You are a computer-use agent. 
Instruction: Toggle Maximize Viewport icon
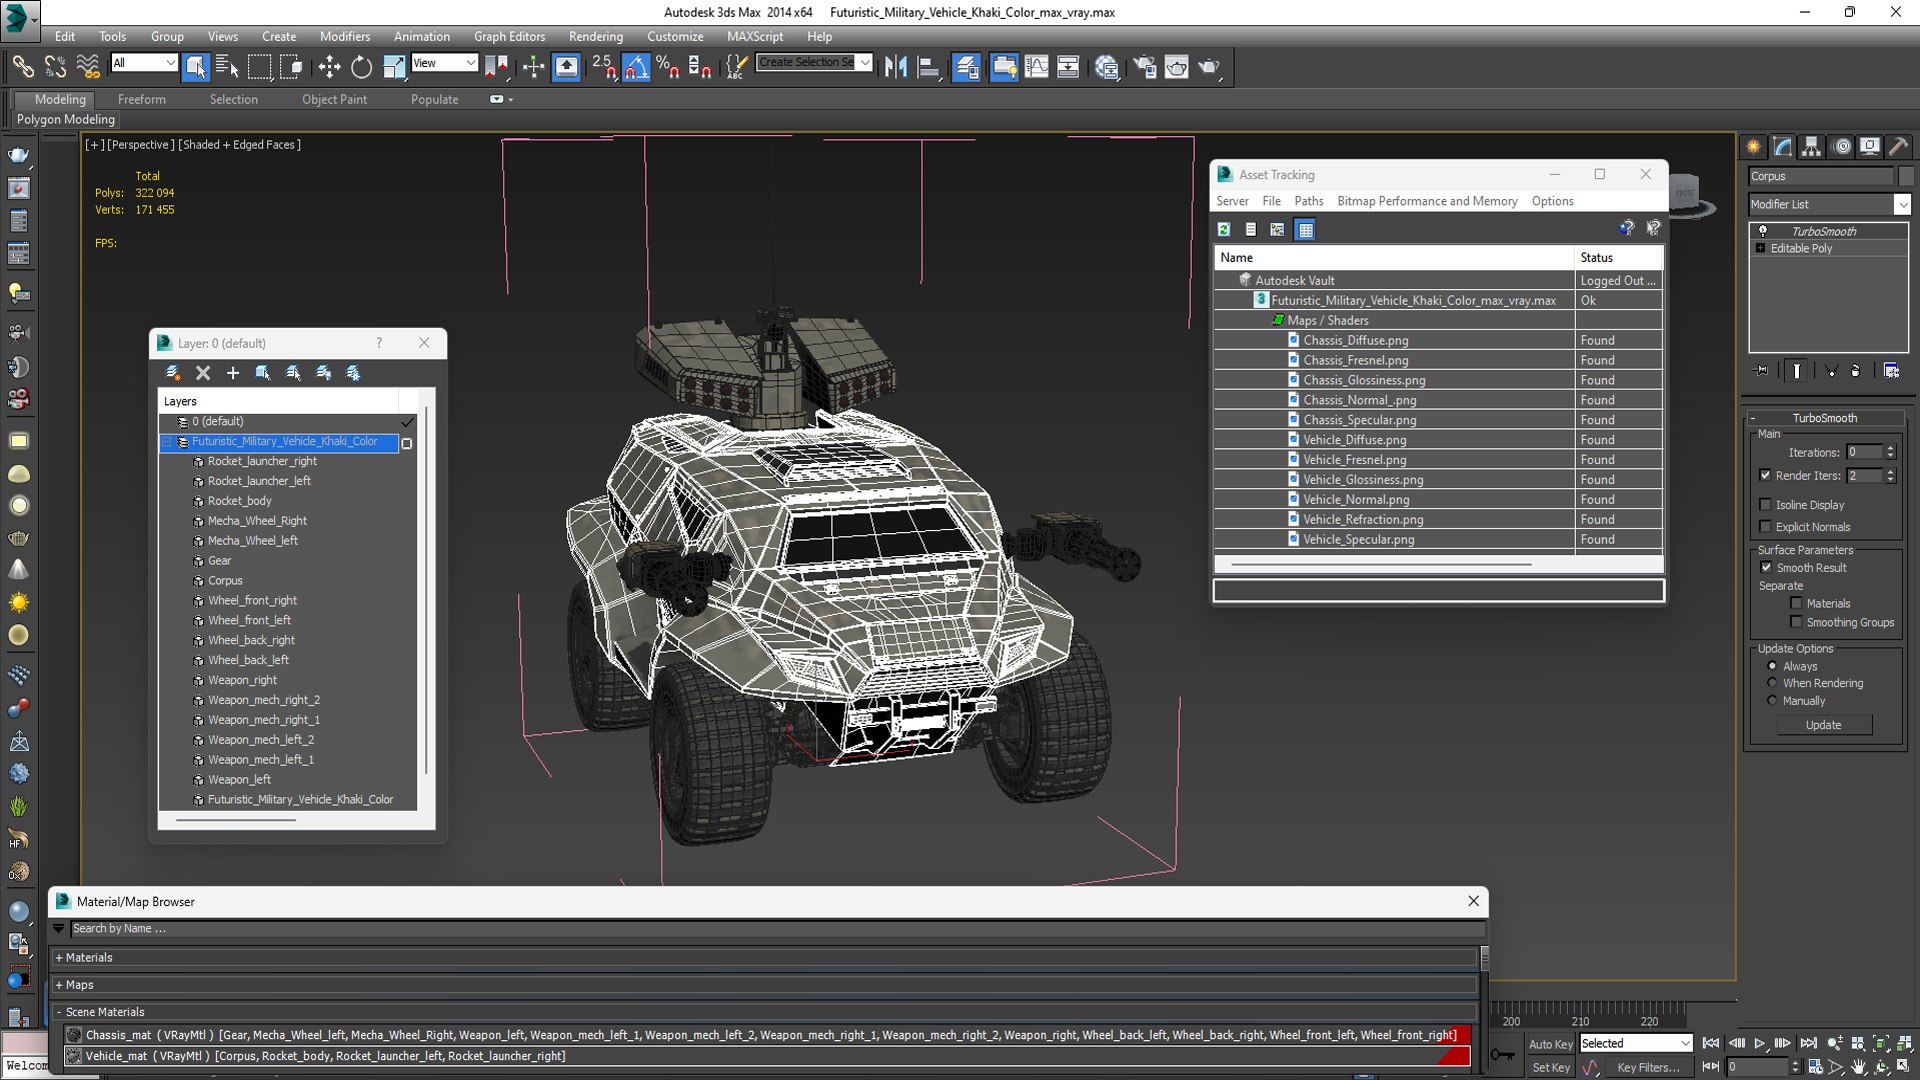tap(1904, 1067)
